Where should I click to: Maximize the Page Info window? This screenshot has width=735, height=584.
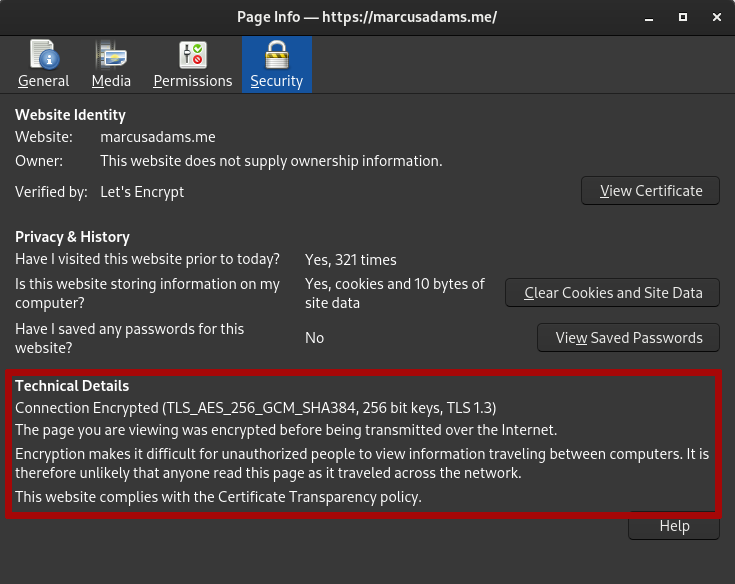(683, 17)
